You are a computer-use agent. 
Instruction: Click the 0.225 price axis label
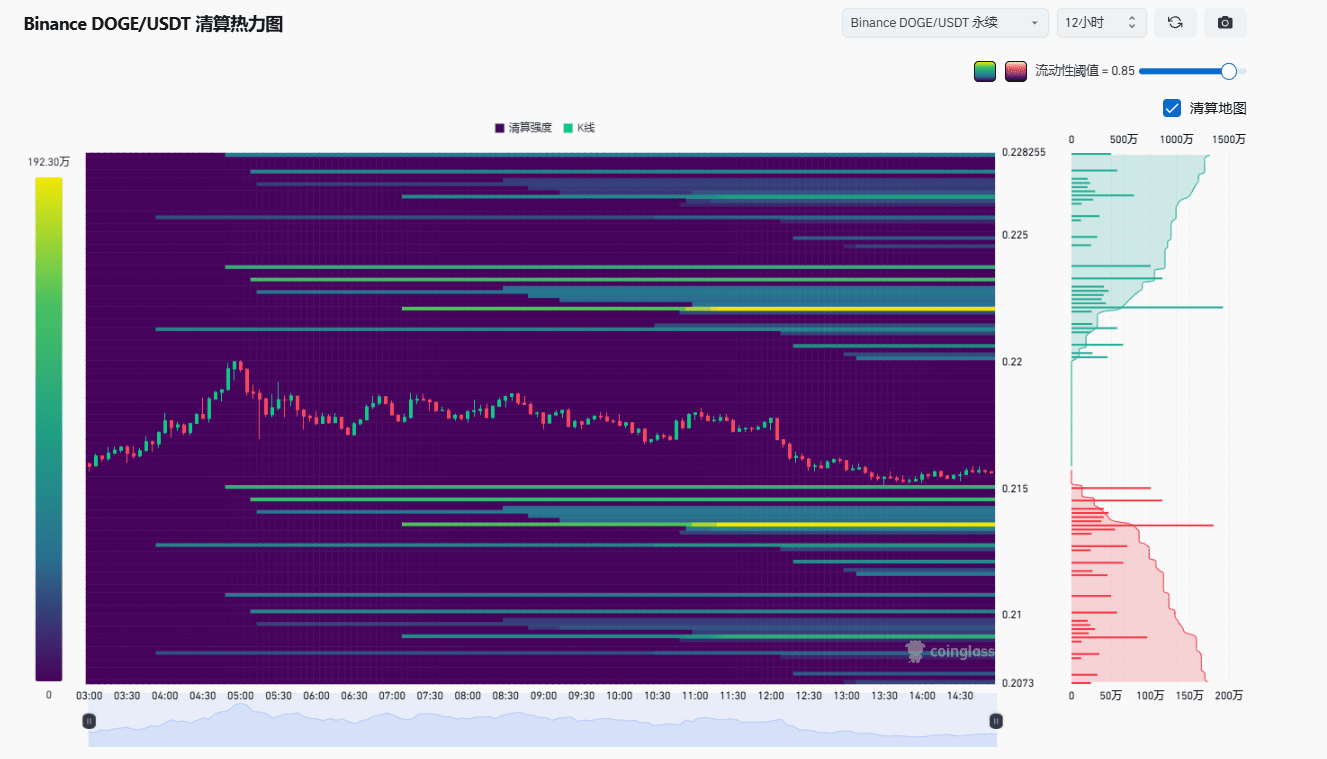pyautogui.click(x=1014, y=235)
